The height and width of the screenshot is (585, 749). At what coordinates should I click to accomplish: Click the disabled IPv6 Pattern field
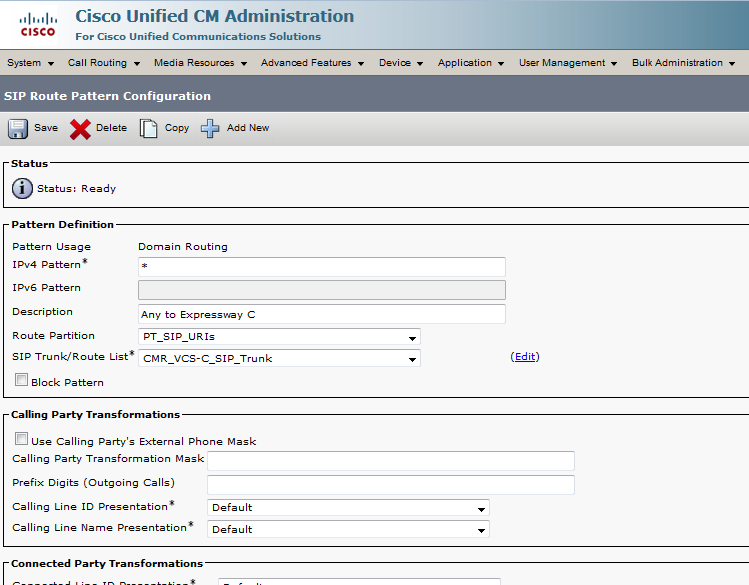[322, 290]
